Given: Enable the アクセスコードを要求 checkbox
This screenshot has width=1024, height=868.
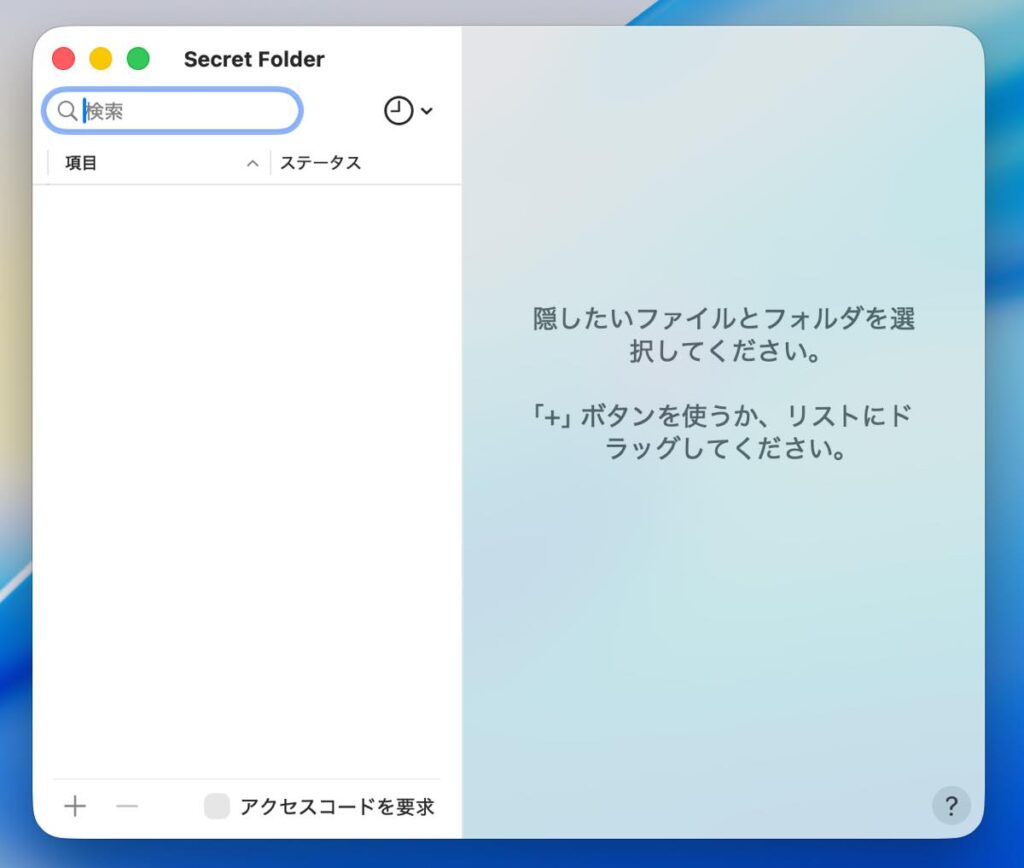Looking at the screenshot, I should (216, 806).
